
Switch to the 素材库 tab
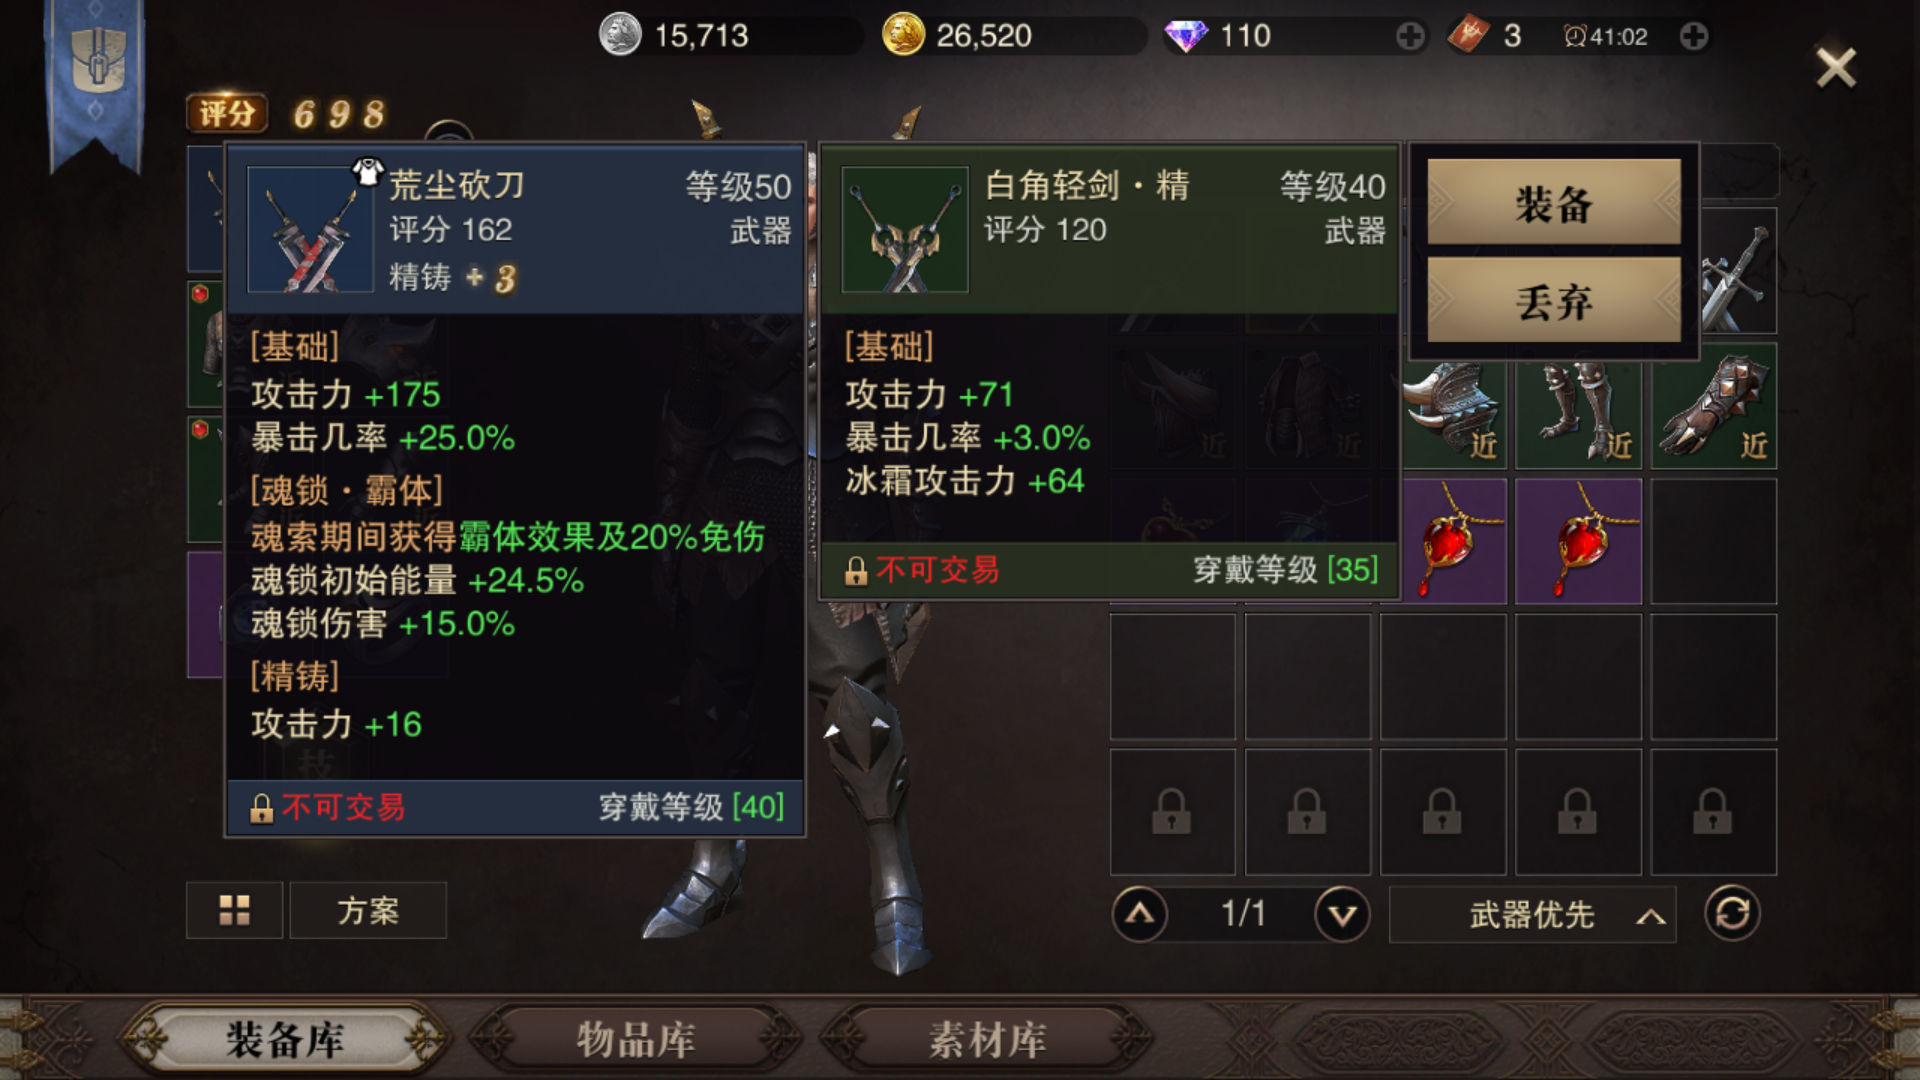[x=987, y=1039]
